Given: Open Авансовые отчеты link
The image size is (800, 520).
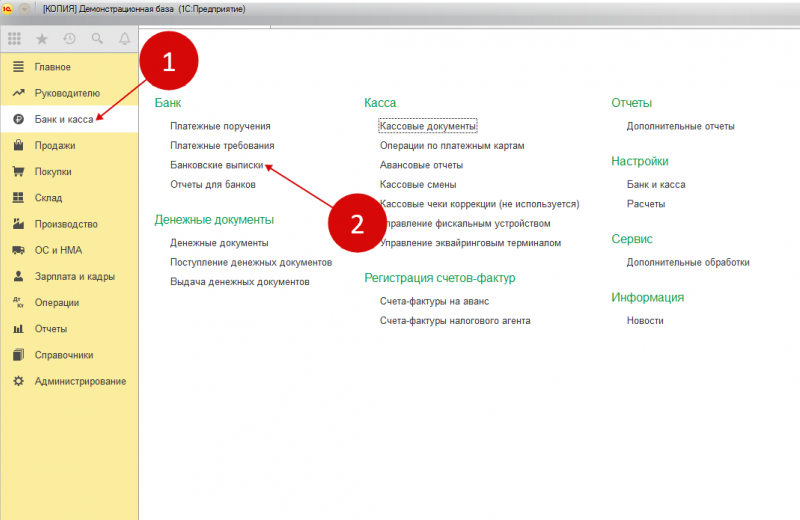Looking at the screenshot, I should point(421,165).
